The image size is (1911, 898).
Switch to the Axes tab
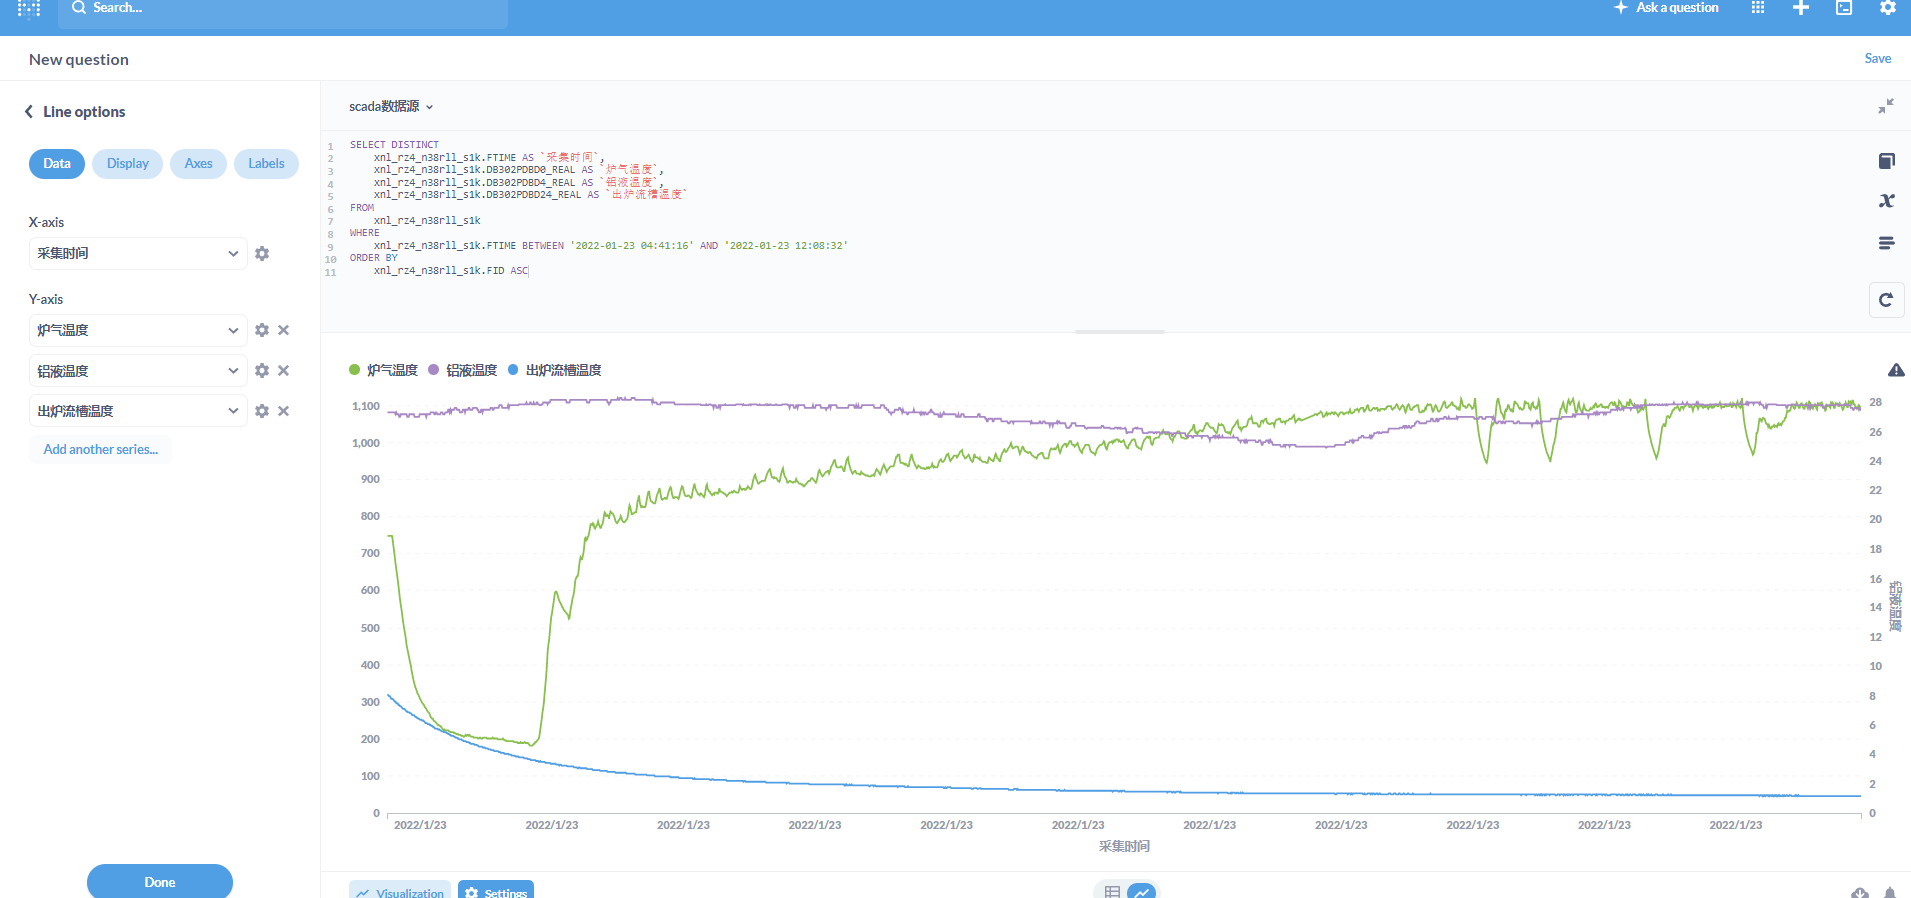pyautogui.click(x=198, y=164)
